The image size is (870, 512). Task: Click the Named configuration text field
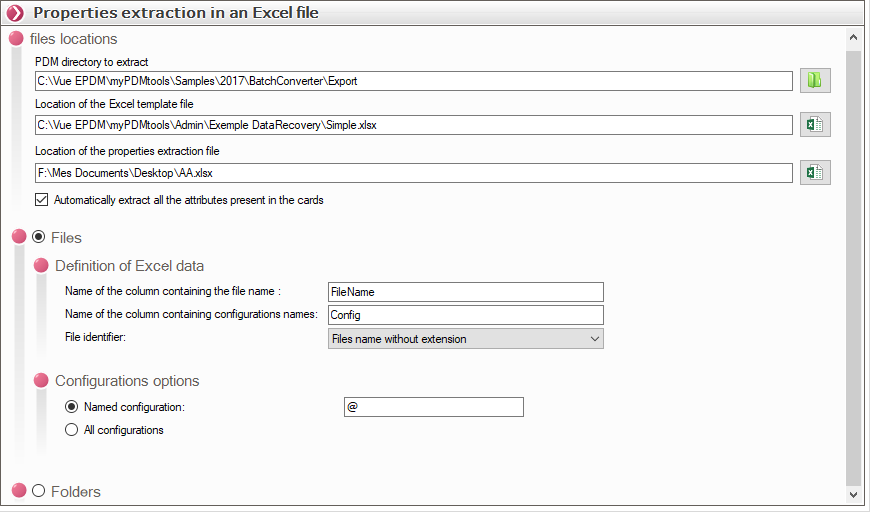(x=433, y=407)
